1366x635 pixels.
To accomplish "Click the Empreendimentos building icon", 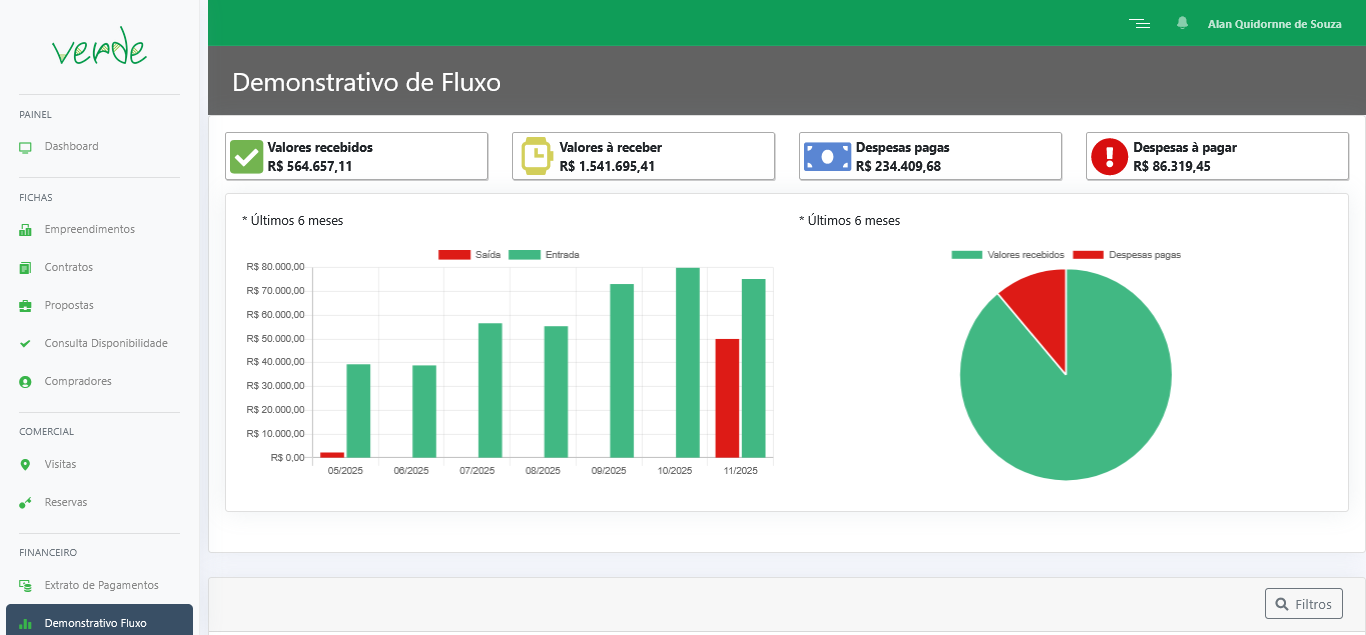I will [24, 229].
